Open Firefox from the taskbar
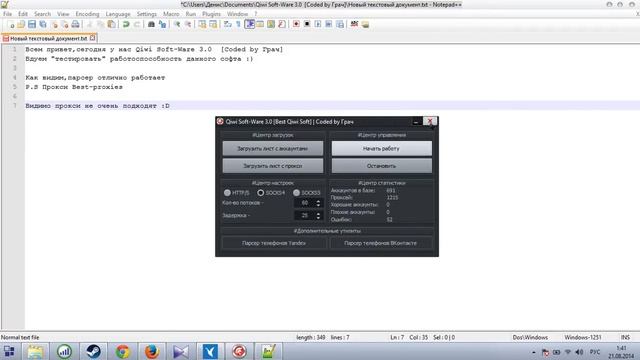The width and height of the screenshot is (640, 360). (x=152, y=351)
